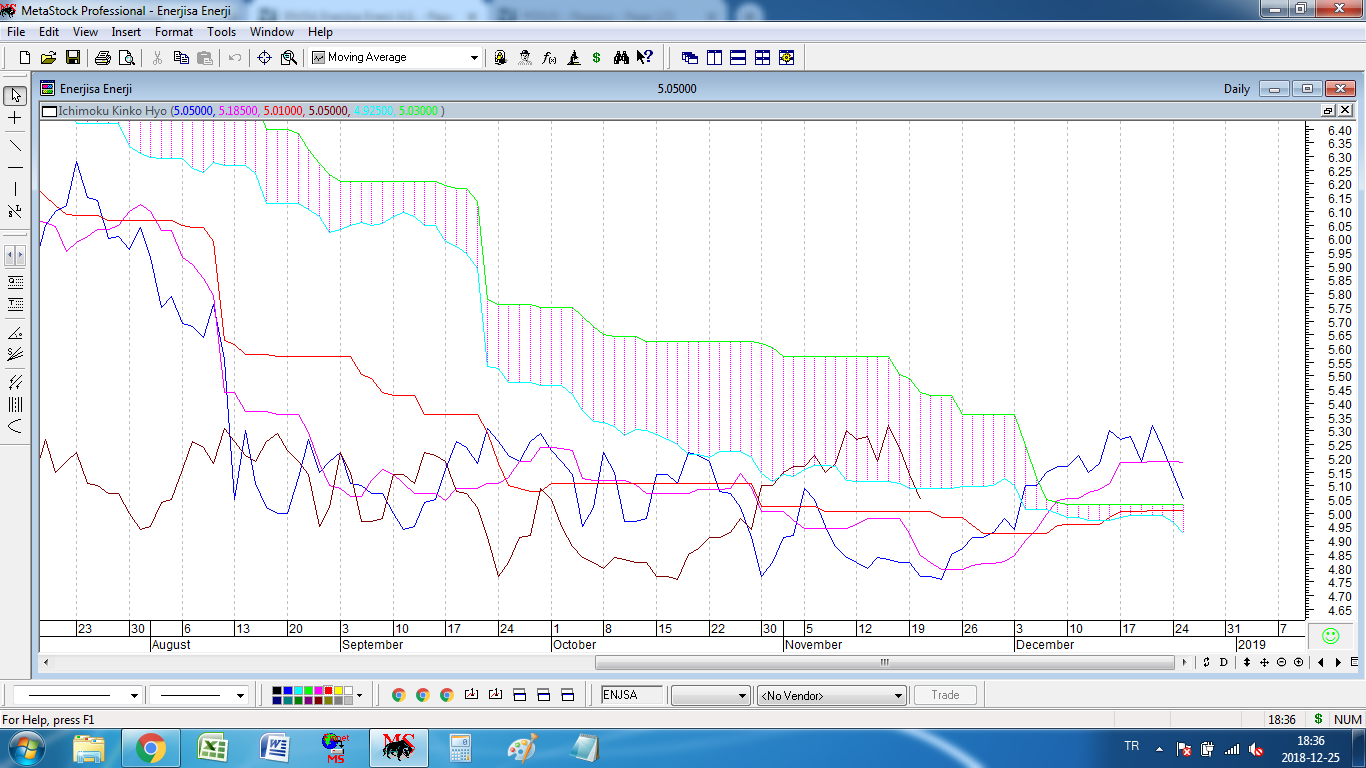Screen dimensions: 1366x768
Task: Click the D periodicity button in chart scrollbar
Action: [x=1223, y=662]
